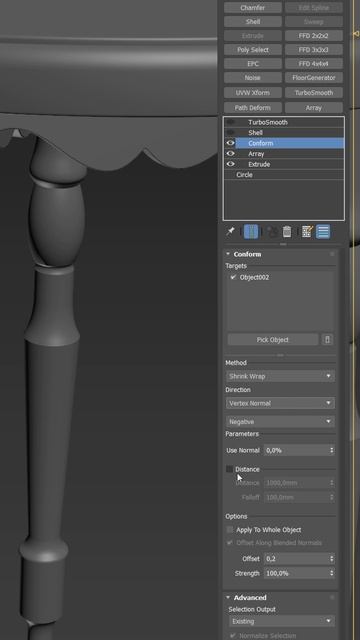Screen dimensions: 360x640
Task: Click TurboSmooth modifier set button
Action: tap(313, 93)
